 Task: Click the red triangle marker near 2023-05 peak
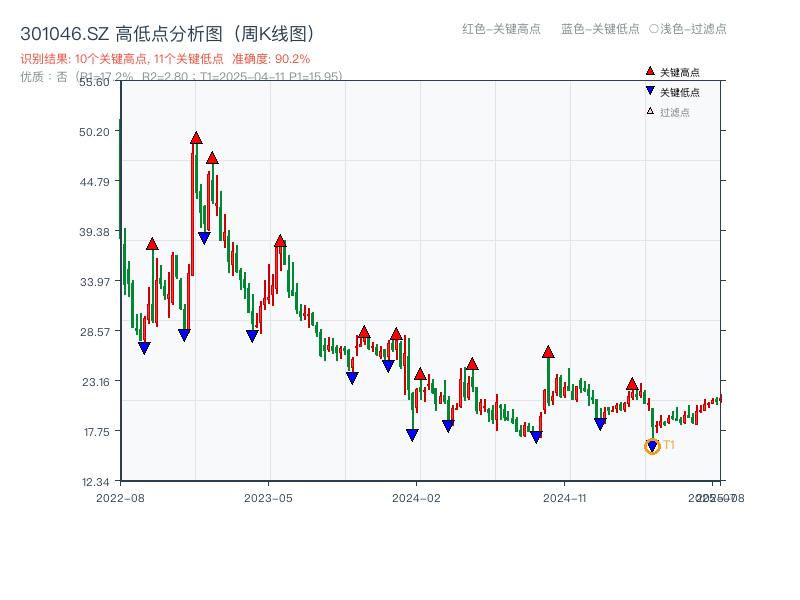[x=280, y=240]
